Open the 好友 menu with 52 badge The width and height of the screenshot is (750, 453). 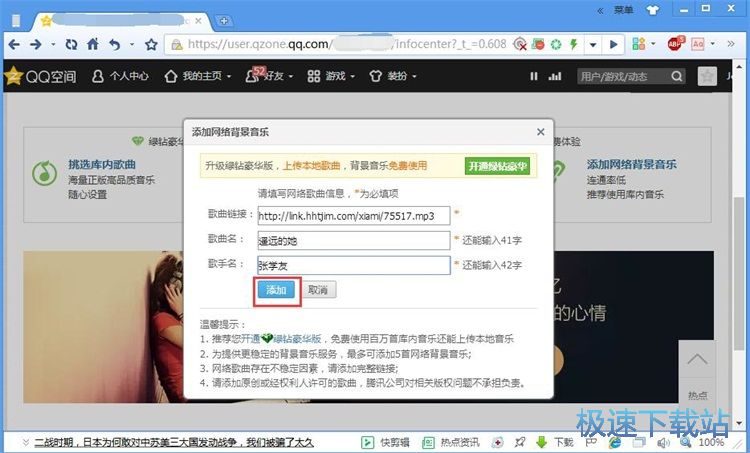tap(269, 76)
